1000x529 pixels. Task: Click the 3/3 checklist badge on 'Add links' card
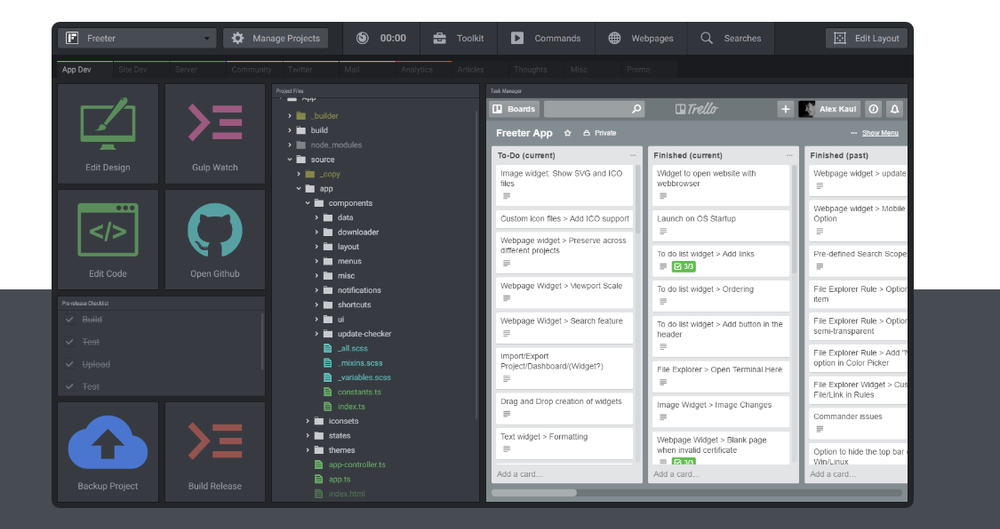pyautogui.click(x=684, y=267)
